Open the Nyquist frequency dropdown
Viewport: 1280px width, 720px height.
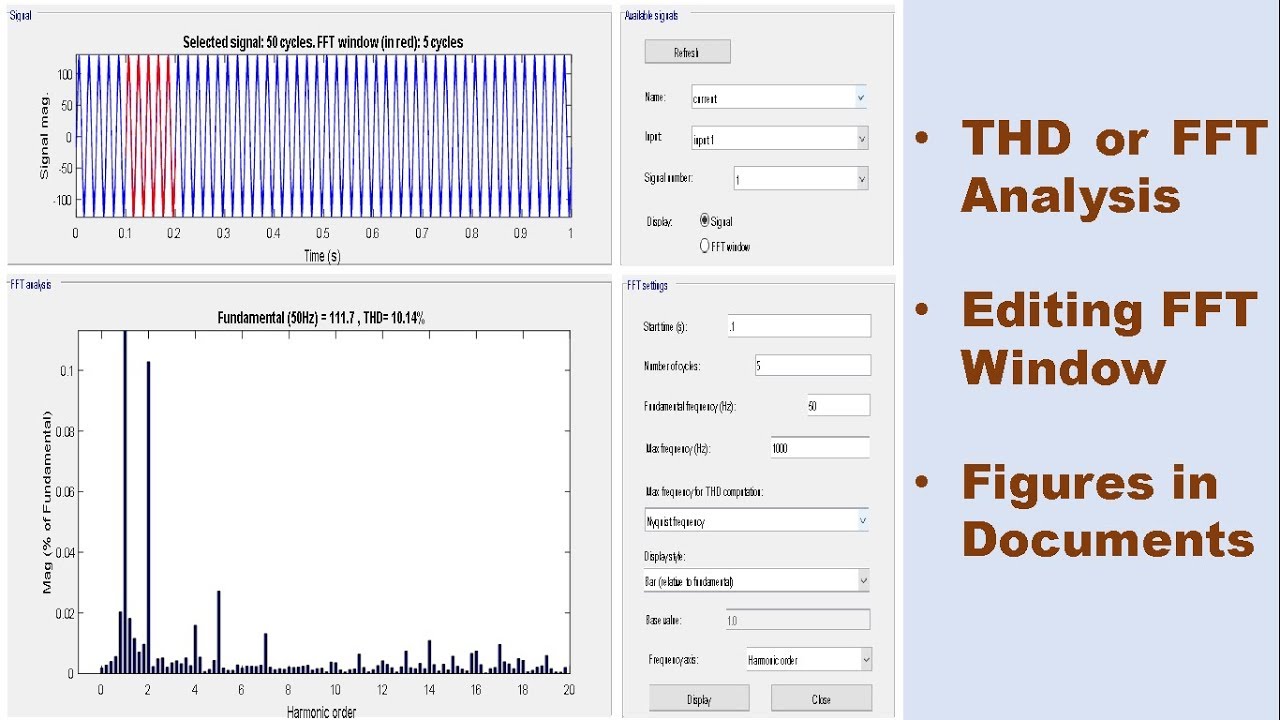coord(757,521)
